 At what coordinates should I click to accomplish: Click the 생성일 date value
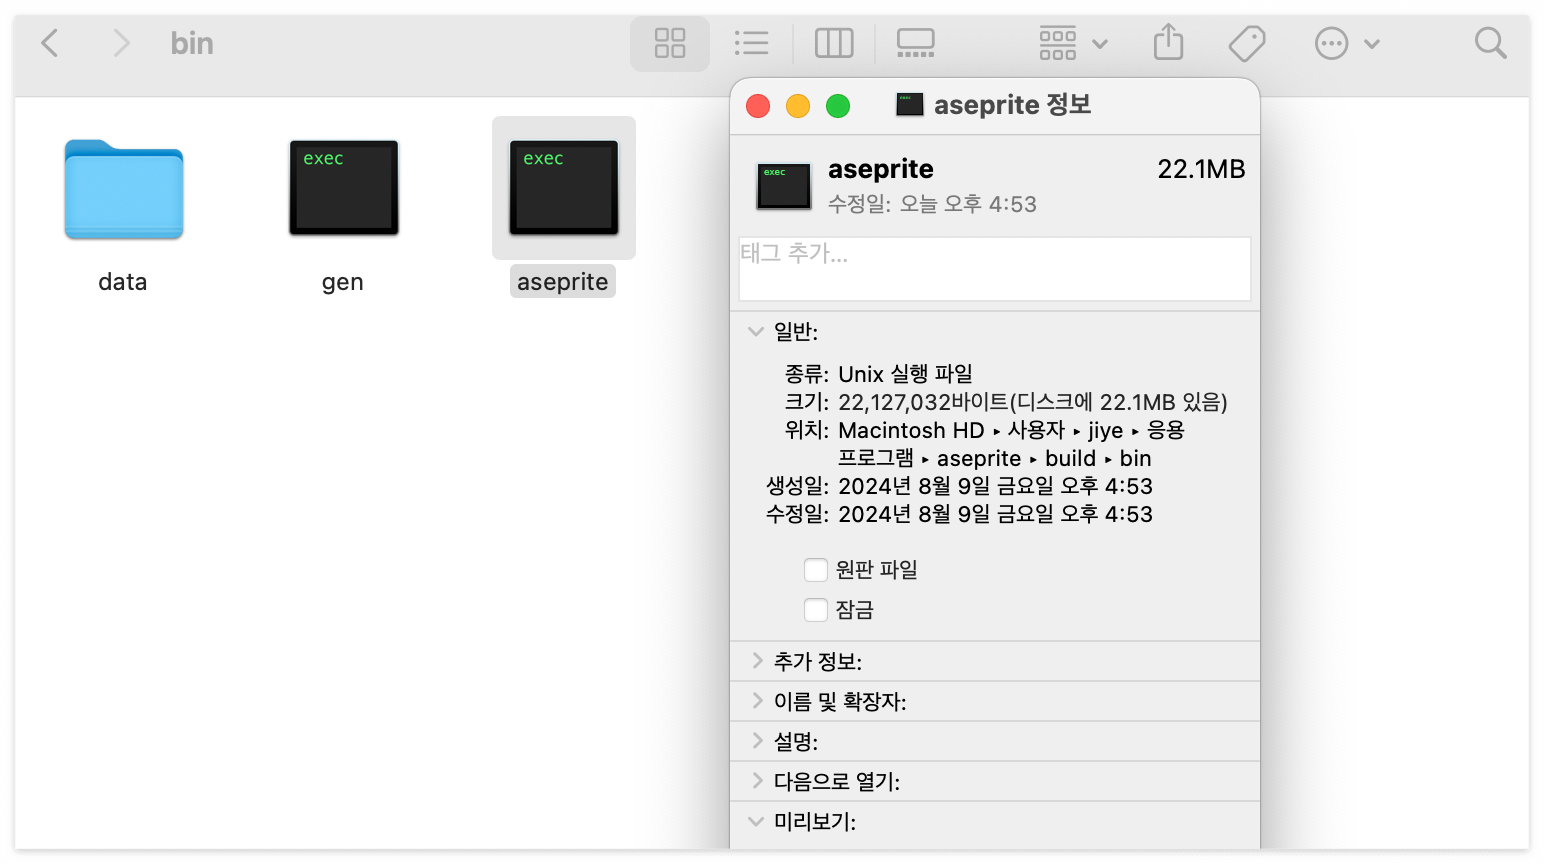[x=995, y=486]
